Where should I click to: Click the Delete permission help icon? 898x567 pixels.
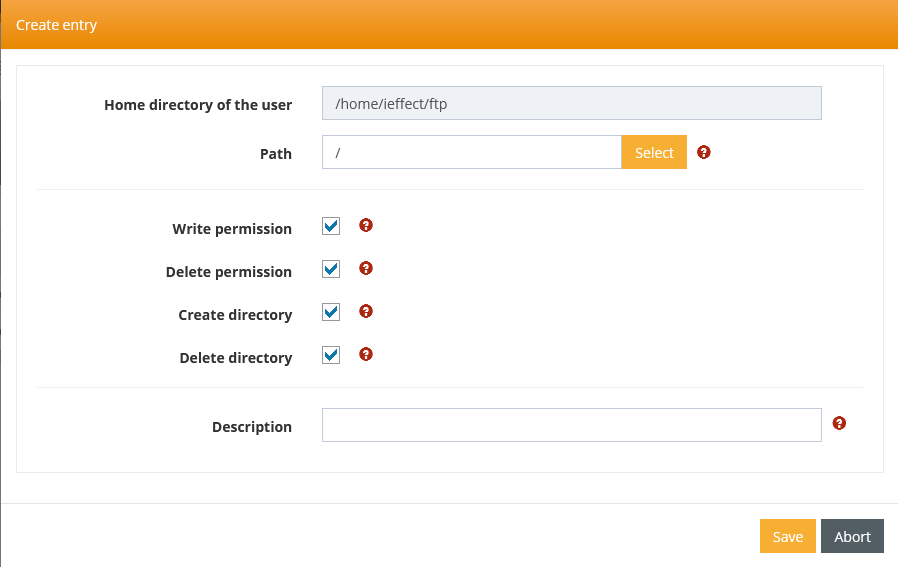pos(366,269)
